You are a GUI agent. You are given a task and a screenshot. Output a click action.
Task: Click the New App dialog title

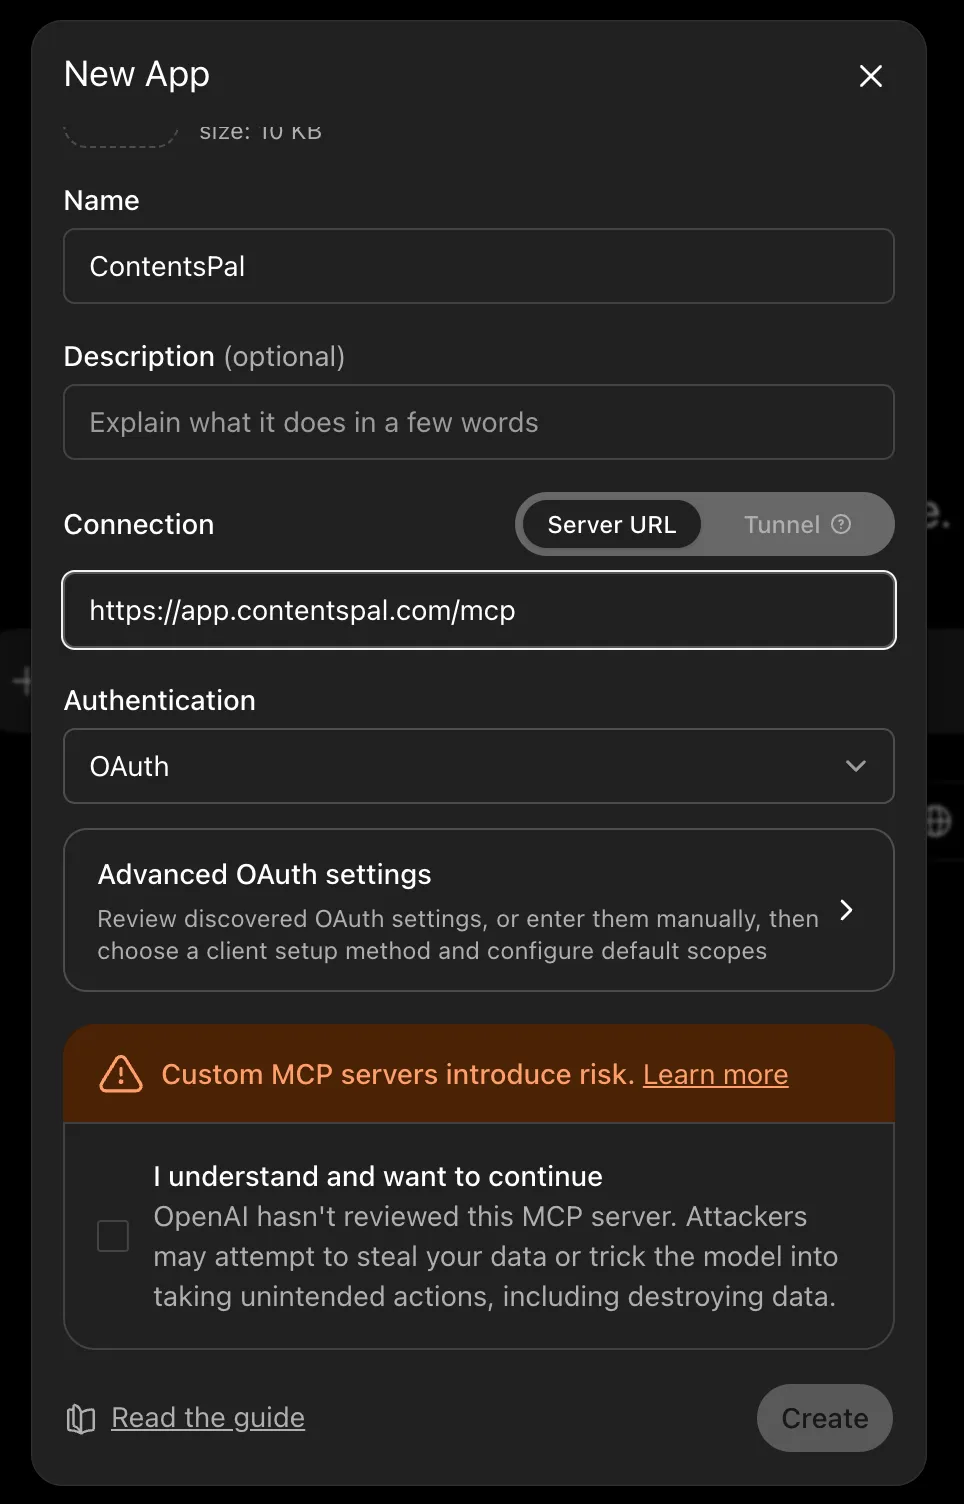tap(137, 74)
